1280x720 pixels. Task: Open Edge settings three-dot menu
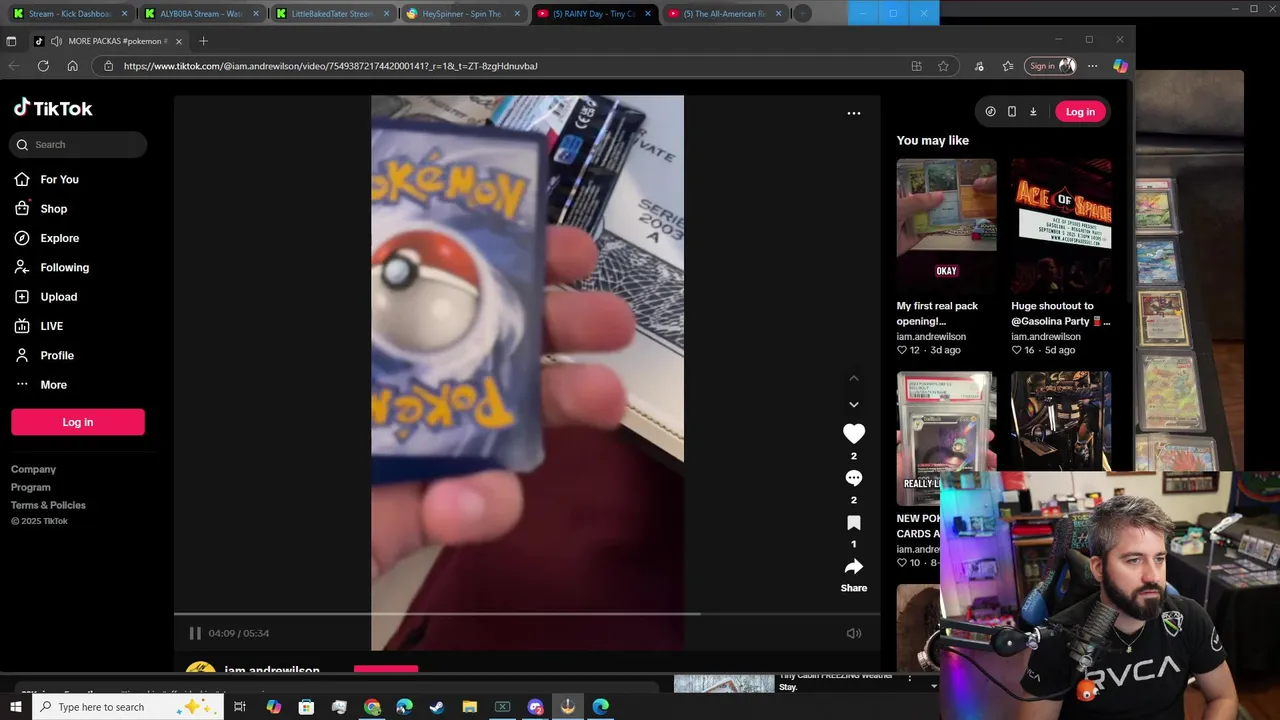coord(1092,66)
